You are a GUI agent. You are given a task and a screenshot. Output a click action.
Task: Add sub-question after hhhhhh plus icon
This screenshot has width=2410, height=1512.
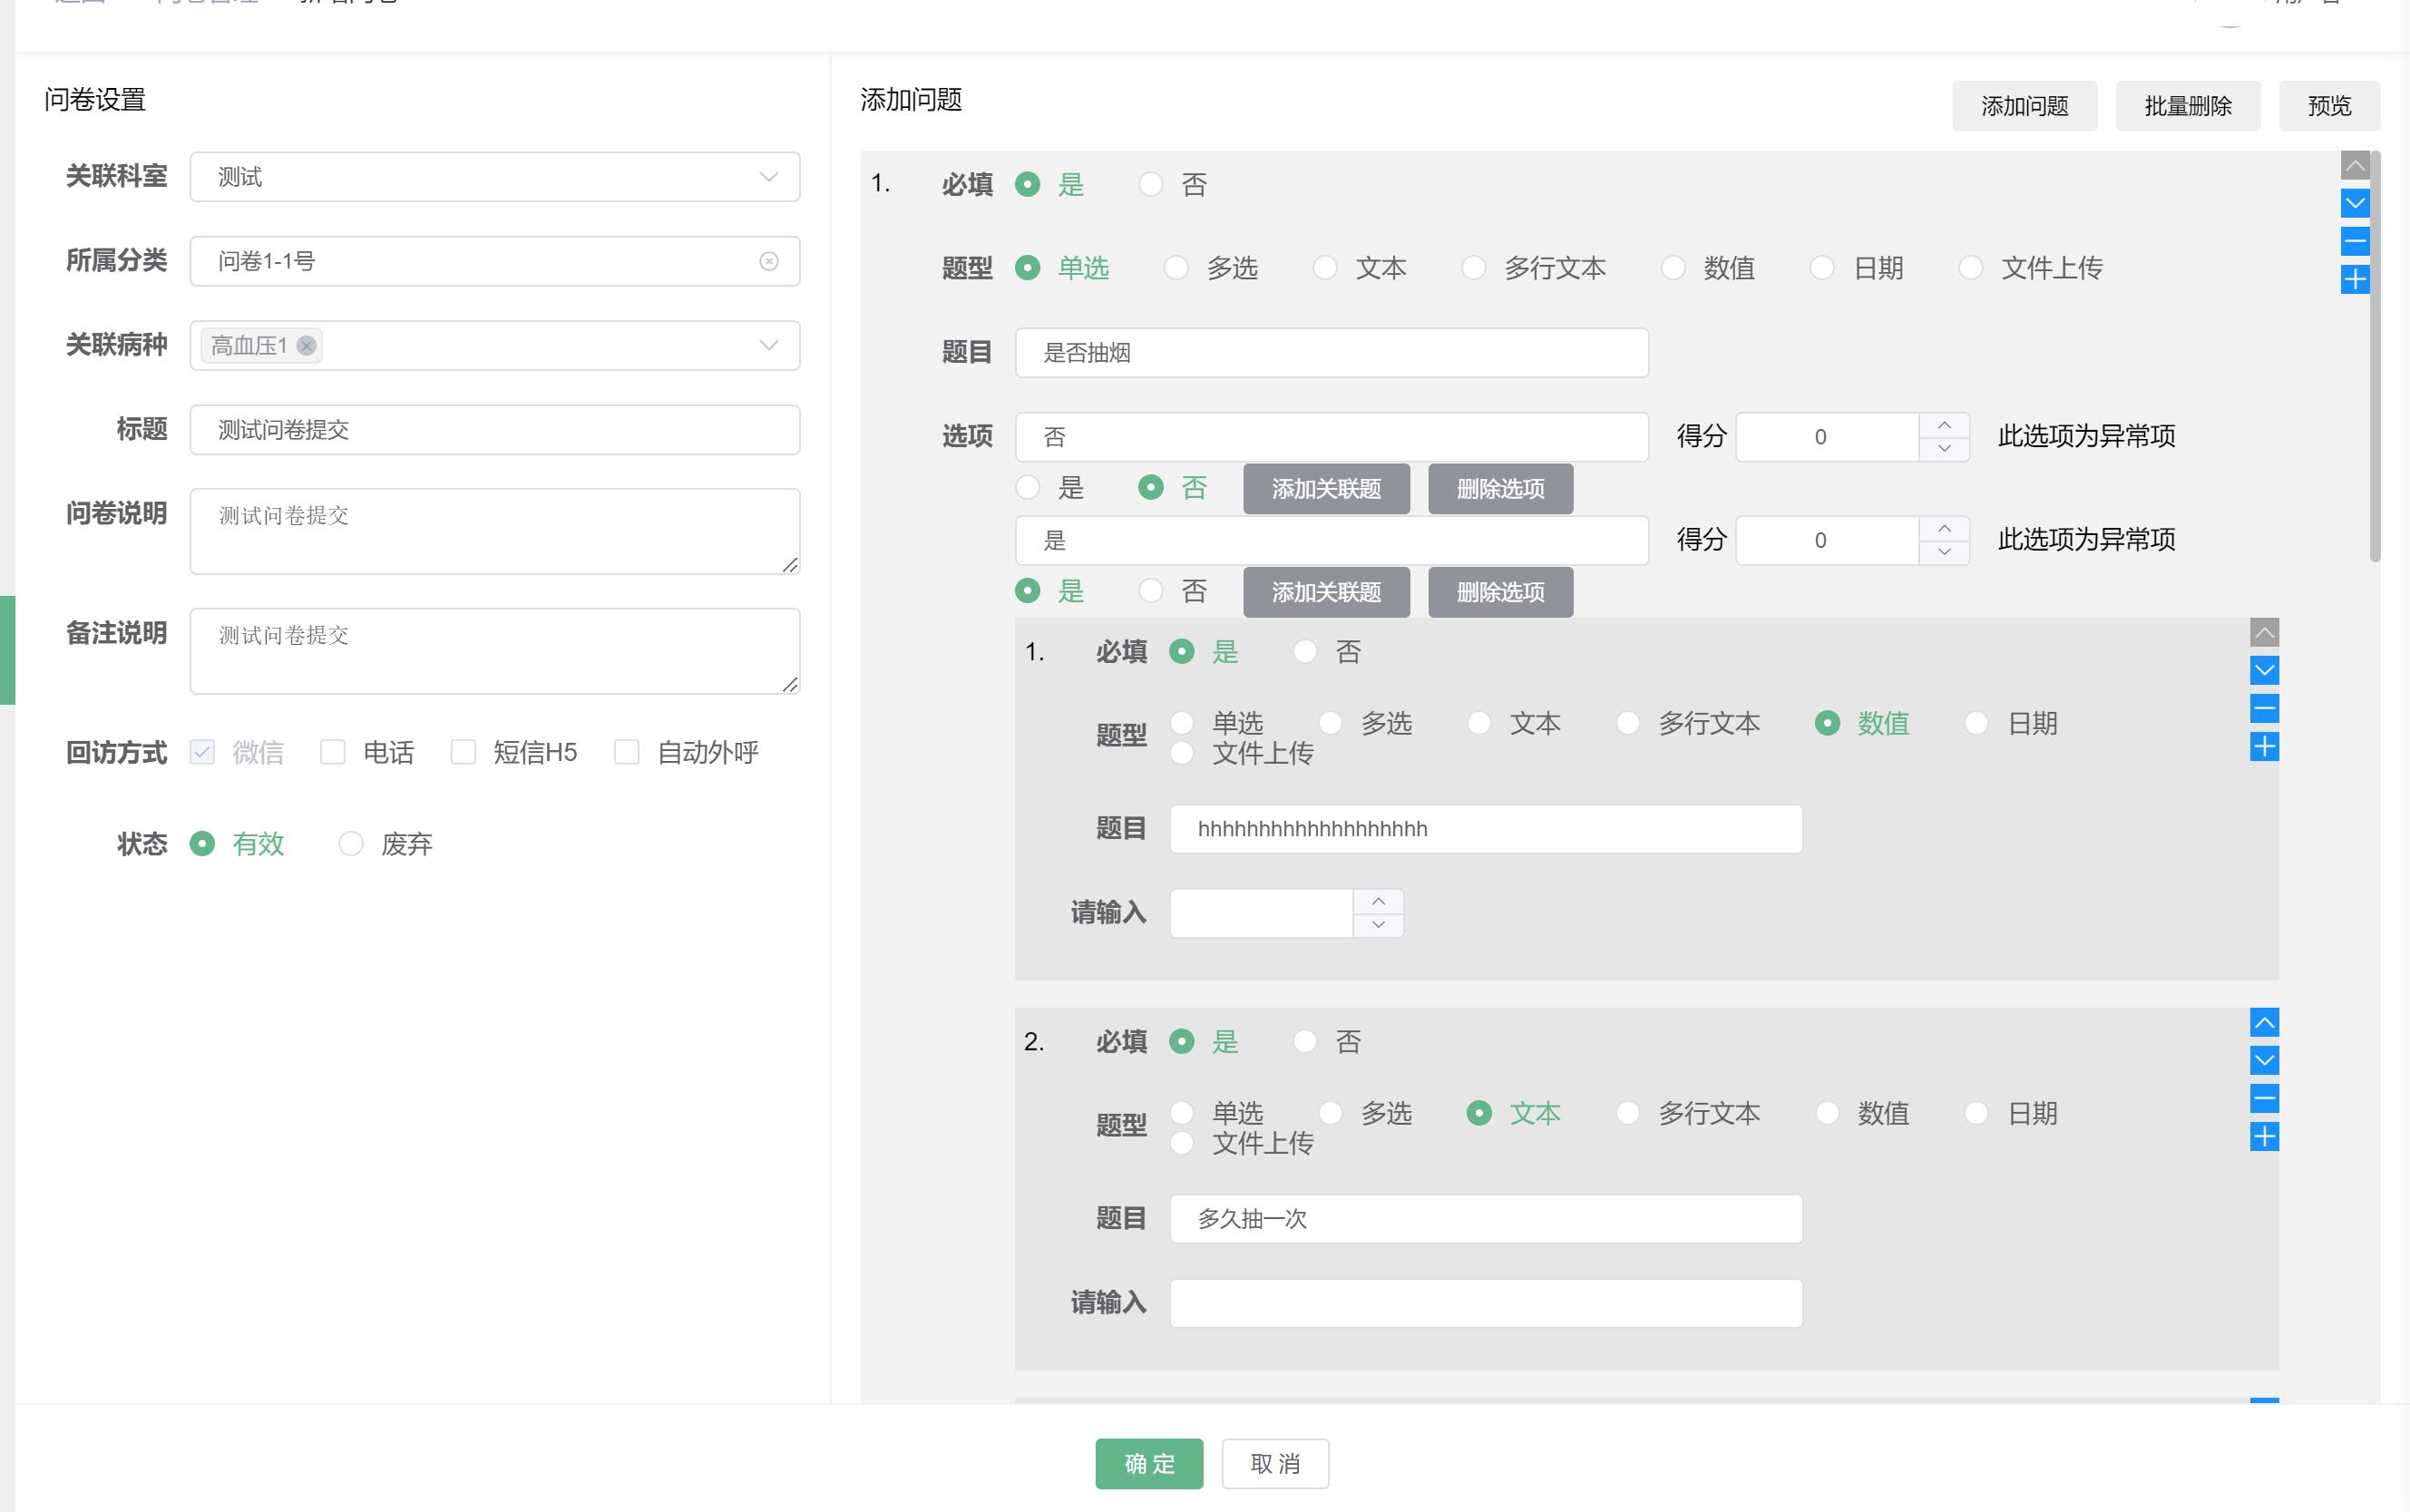(x=2264, y=747)
